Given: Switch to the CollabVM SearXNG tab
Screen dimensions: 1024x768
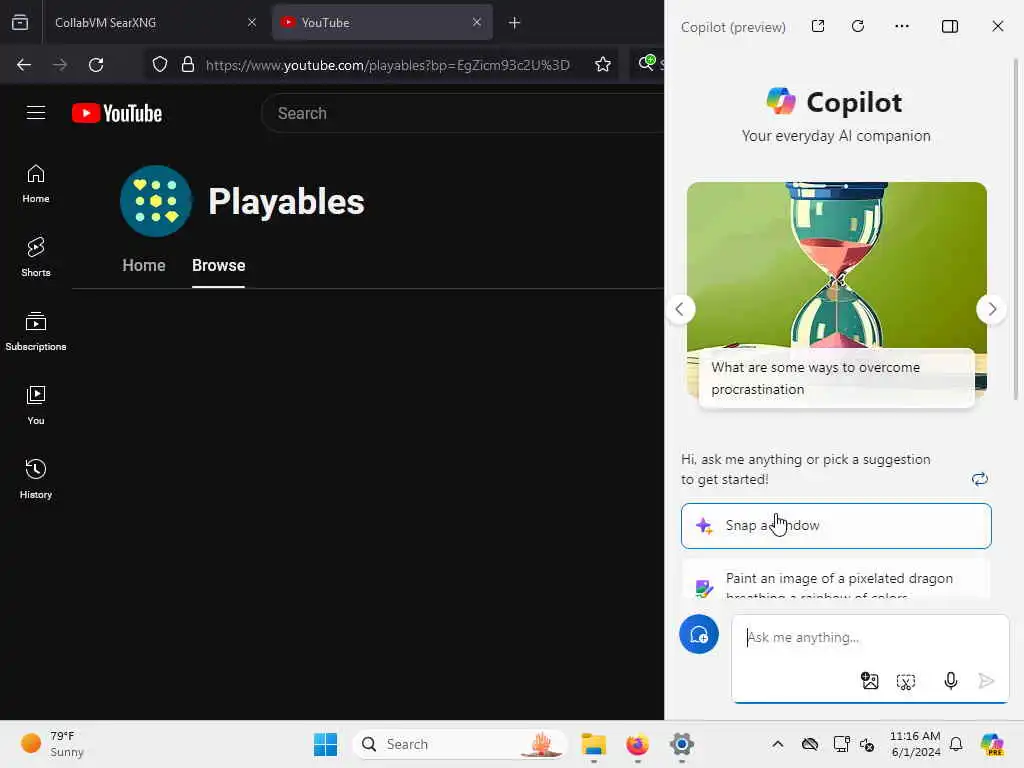Looking at the screenshot, I should coord(153,23).
